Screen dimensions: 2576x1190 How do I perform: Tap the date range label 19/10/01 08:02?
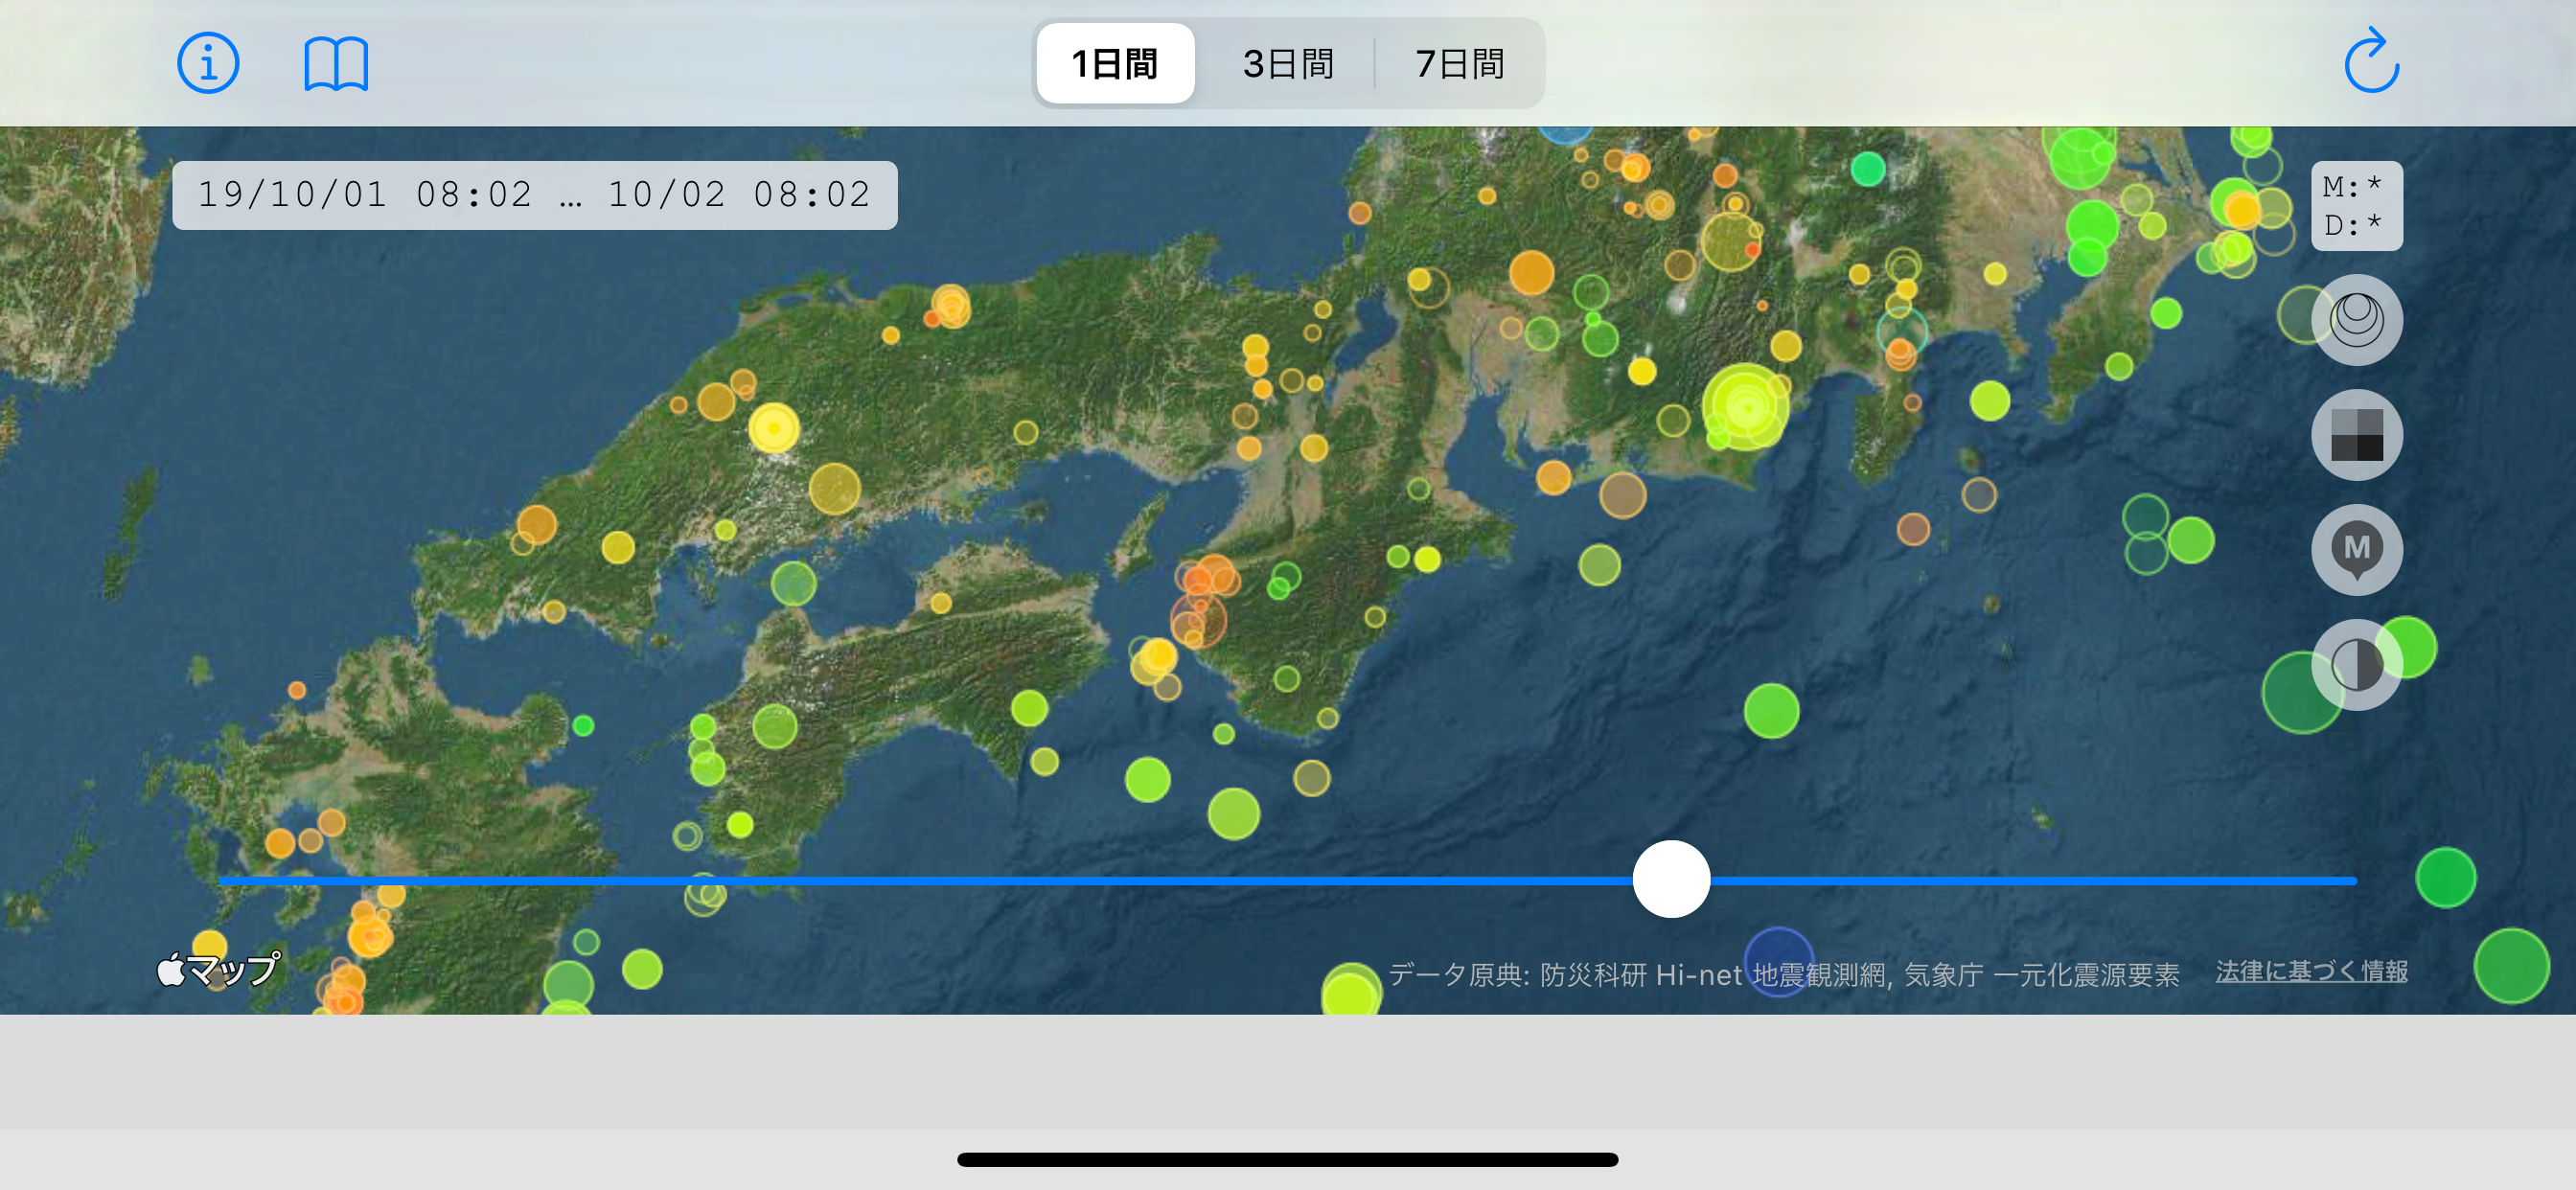click(535, 195)
